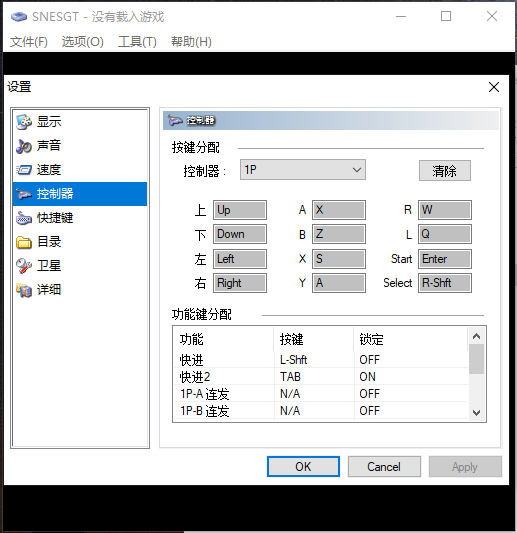Viewport: 517px width, 533px height.
Task: Confirm settings with OK button
Action: [x=303, y=467]
